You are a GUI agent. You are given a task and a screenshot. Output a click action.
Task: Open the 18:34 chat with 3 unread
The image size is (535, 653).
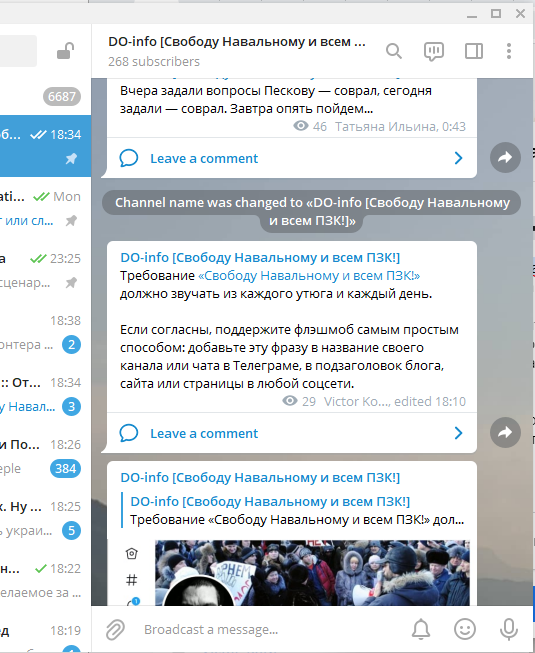coord(45,394)
